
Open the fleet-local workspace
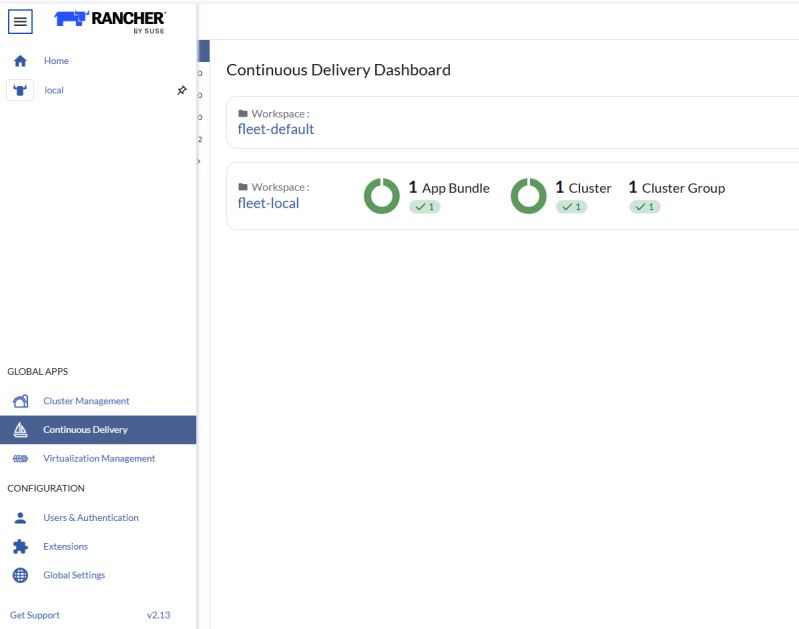(x=269, y=203)
